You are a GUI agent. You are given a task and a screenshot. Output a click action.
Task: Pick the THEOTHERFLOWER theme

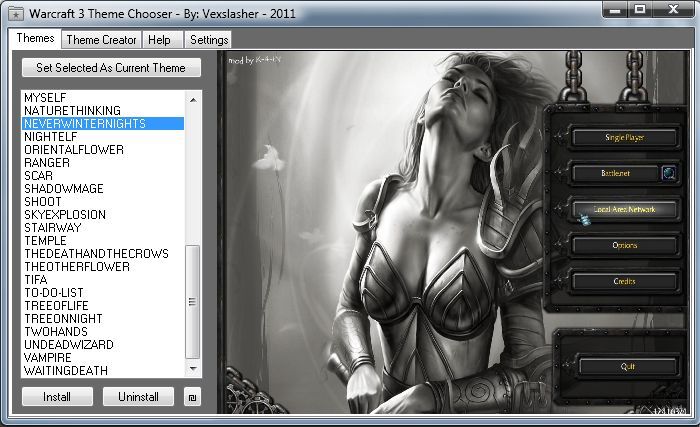click(x=103, y=267)
